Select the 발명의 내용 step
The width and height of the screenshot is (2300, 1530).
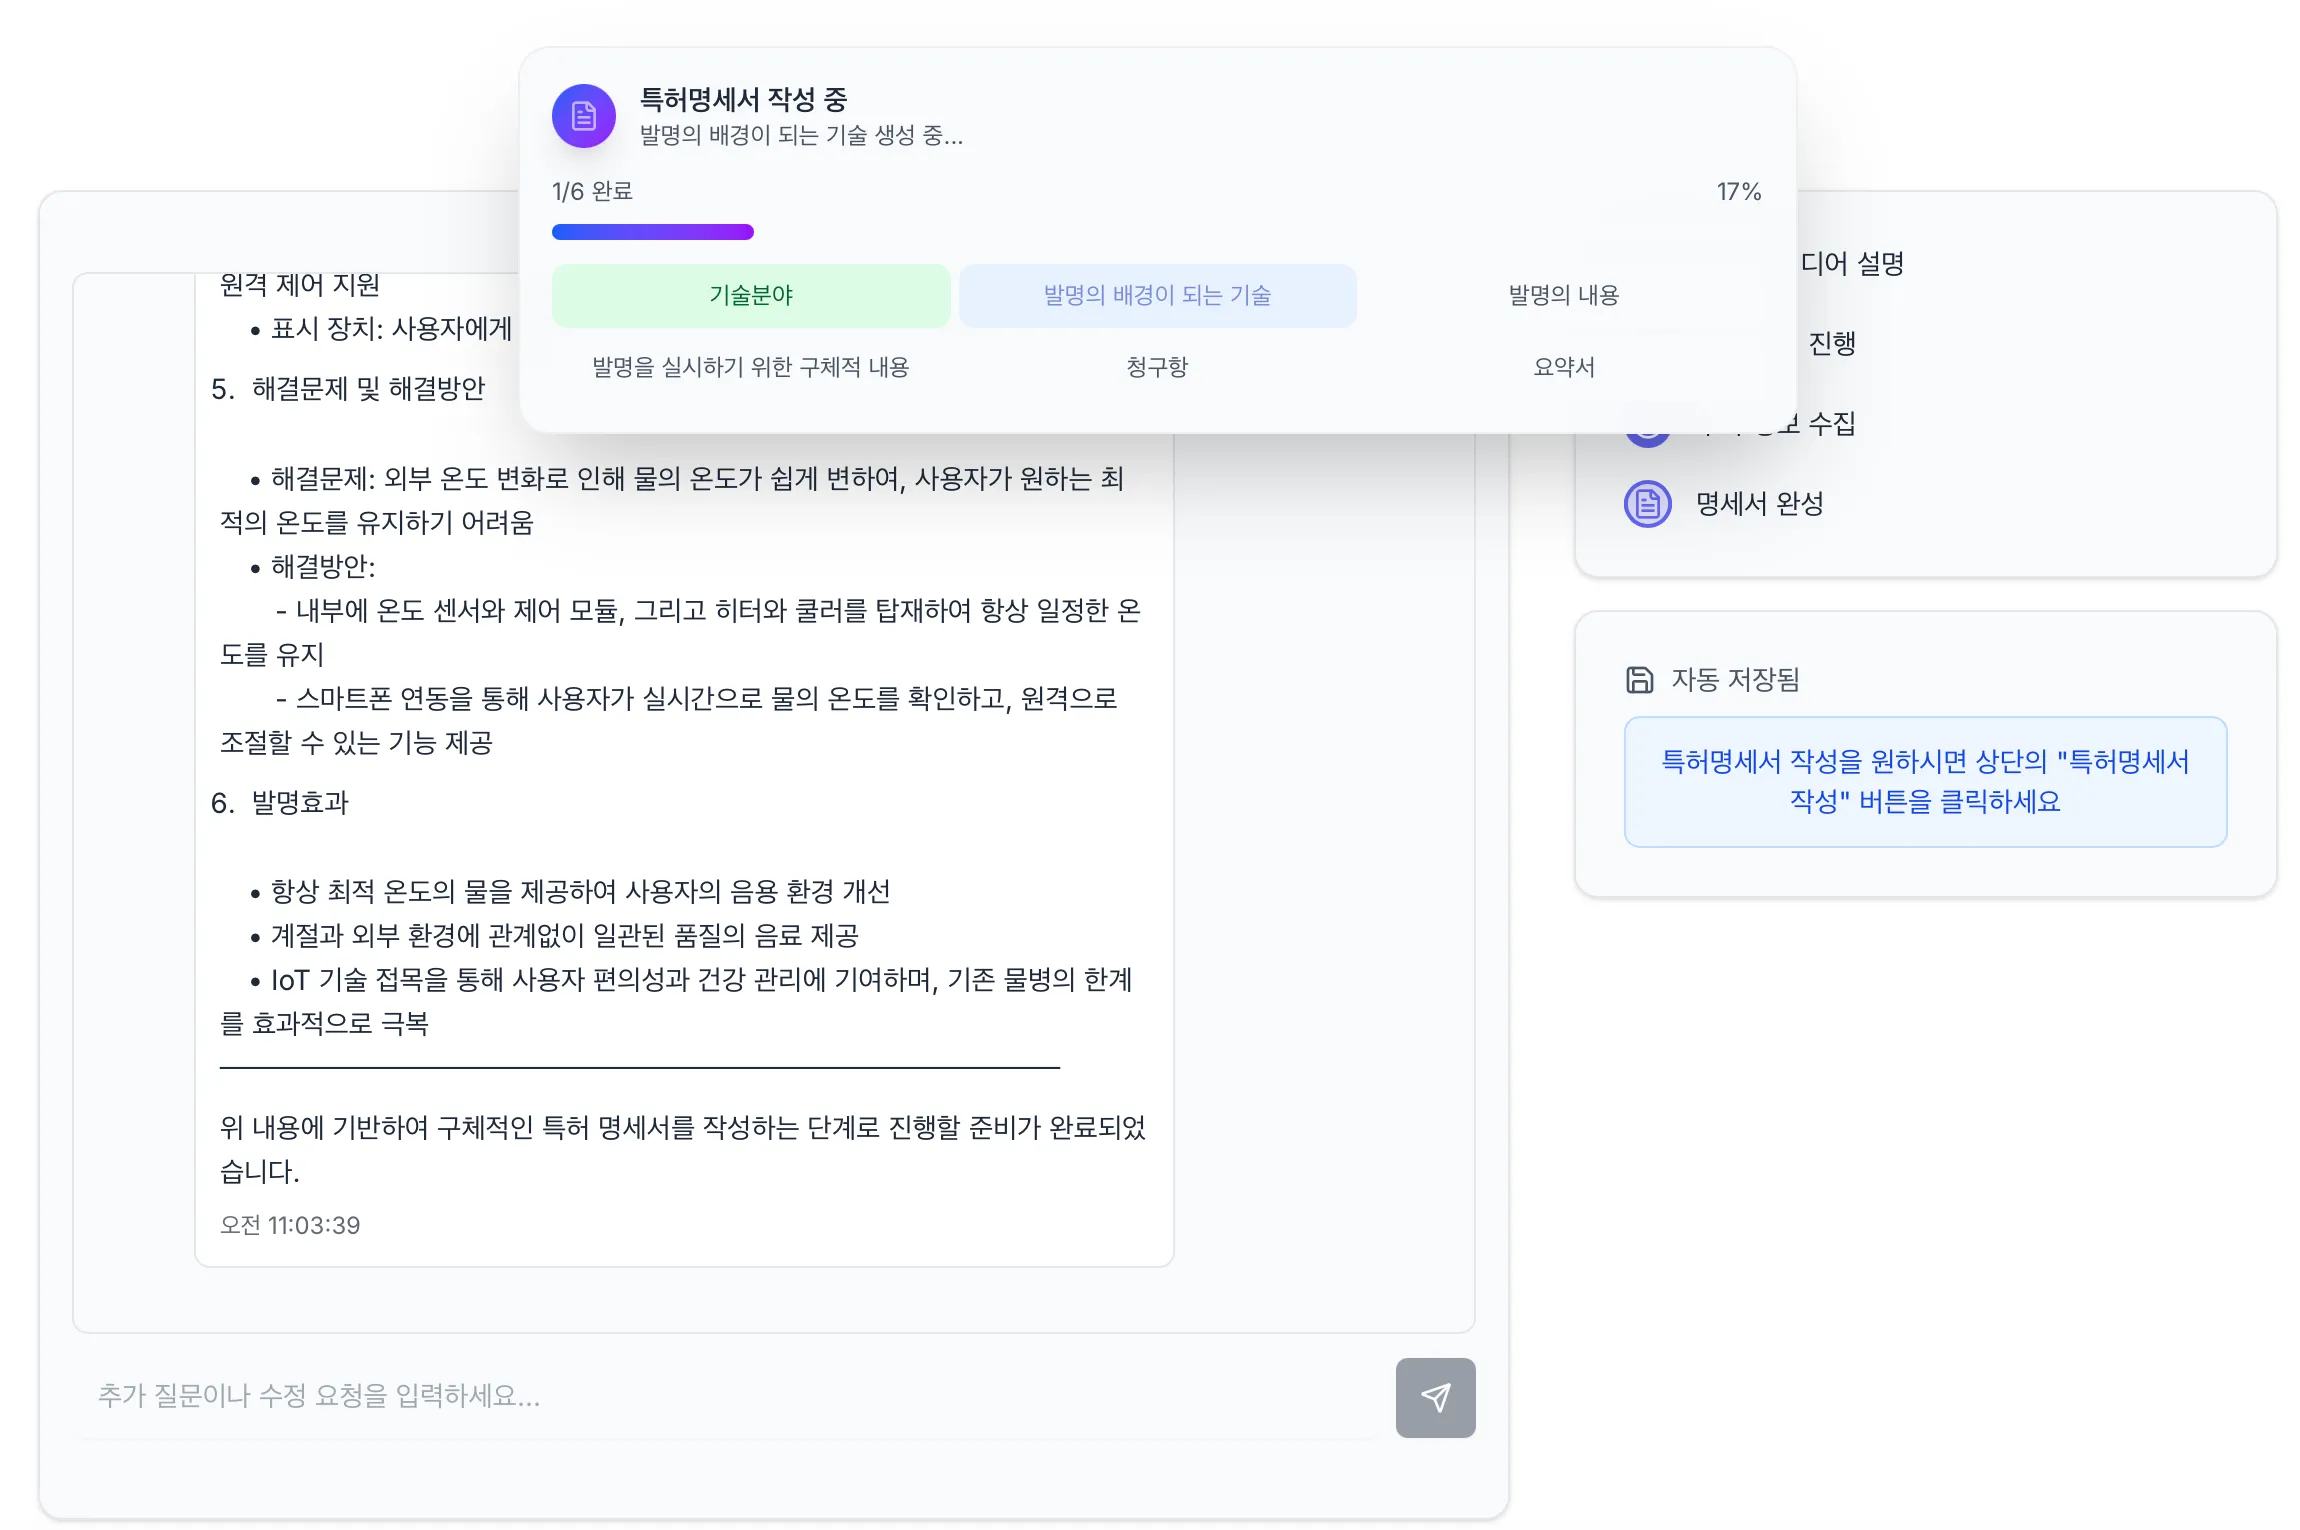pos(1563,295)
